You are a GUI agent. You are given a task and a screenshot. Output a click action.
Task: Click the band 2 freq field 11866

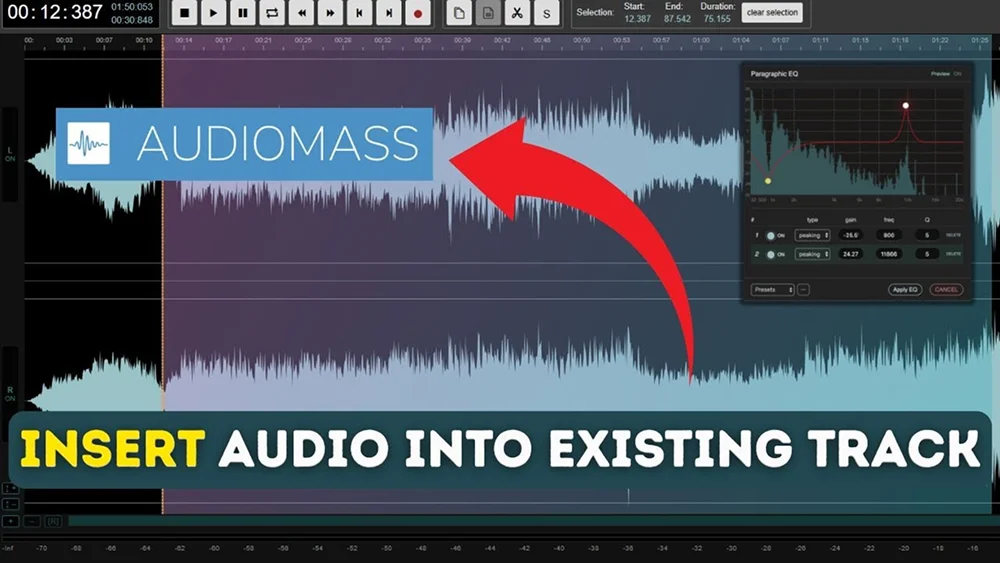[889, 254]
